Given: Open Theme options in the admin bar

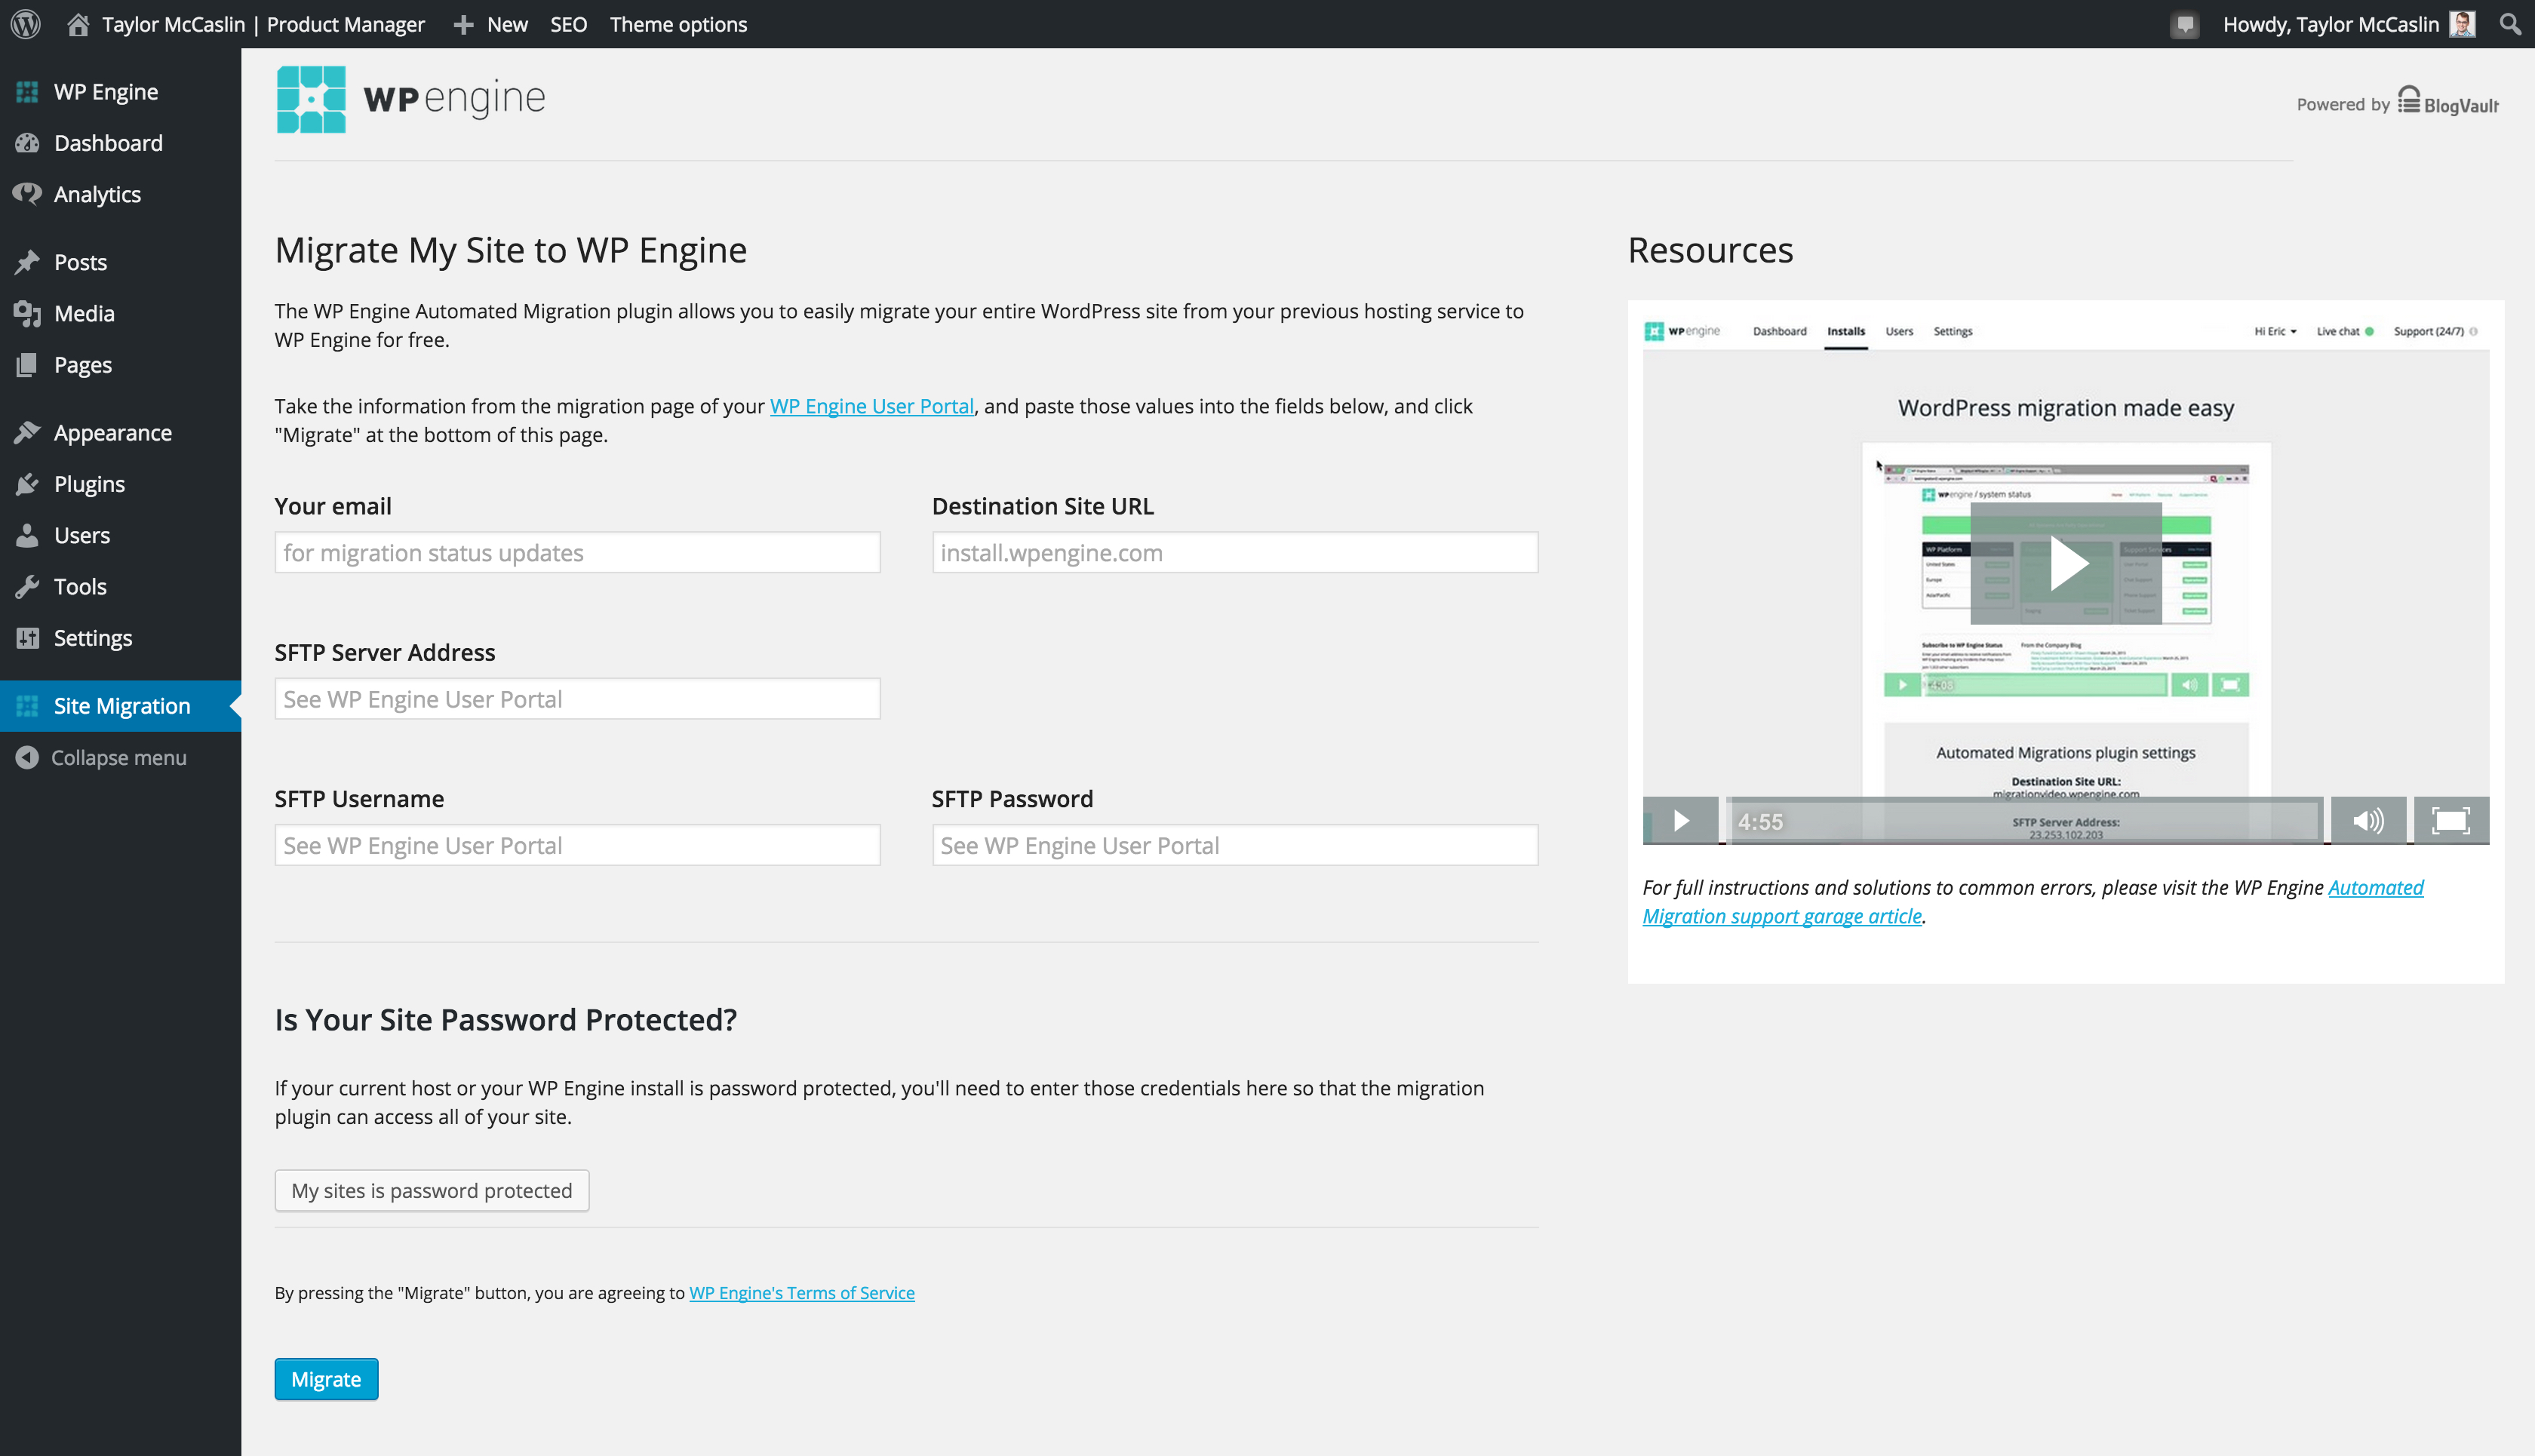Looking at the screenshot, I should click(x=678, y=24).
